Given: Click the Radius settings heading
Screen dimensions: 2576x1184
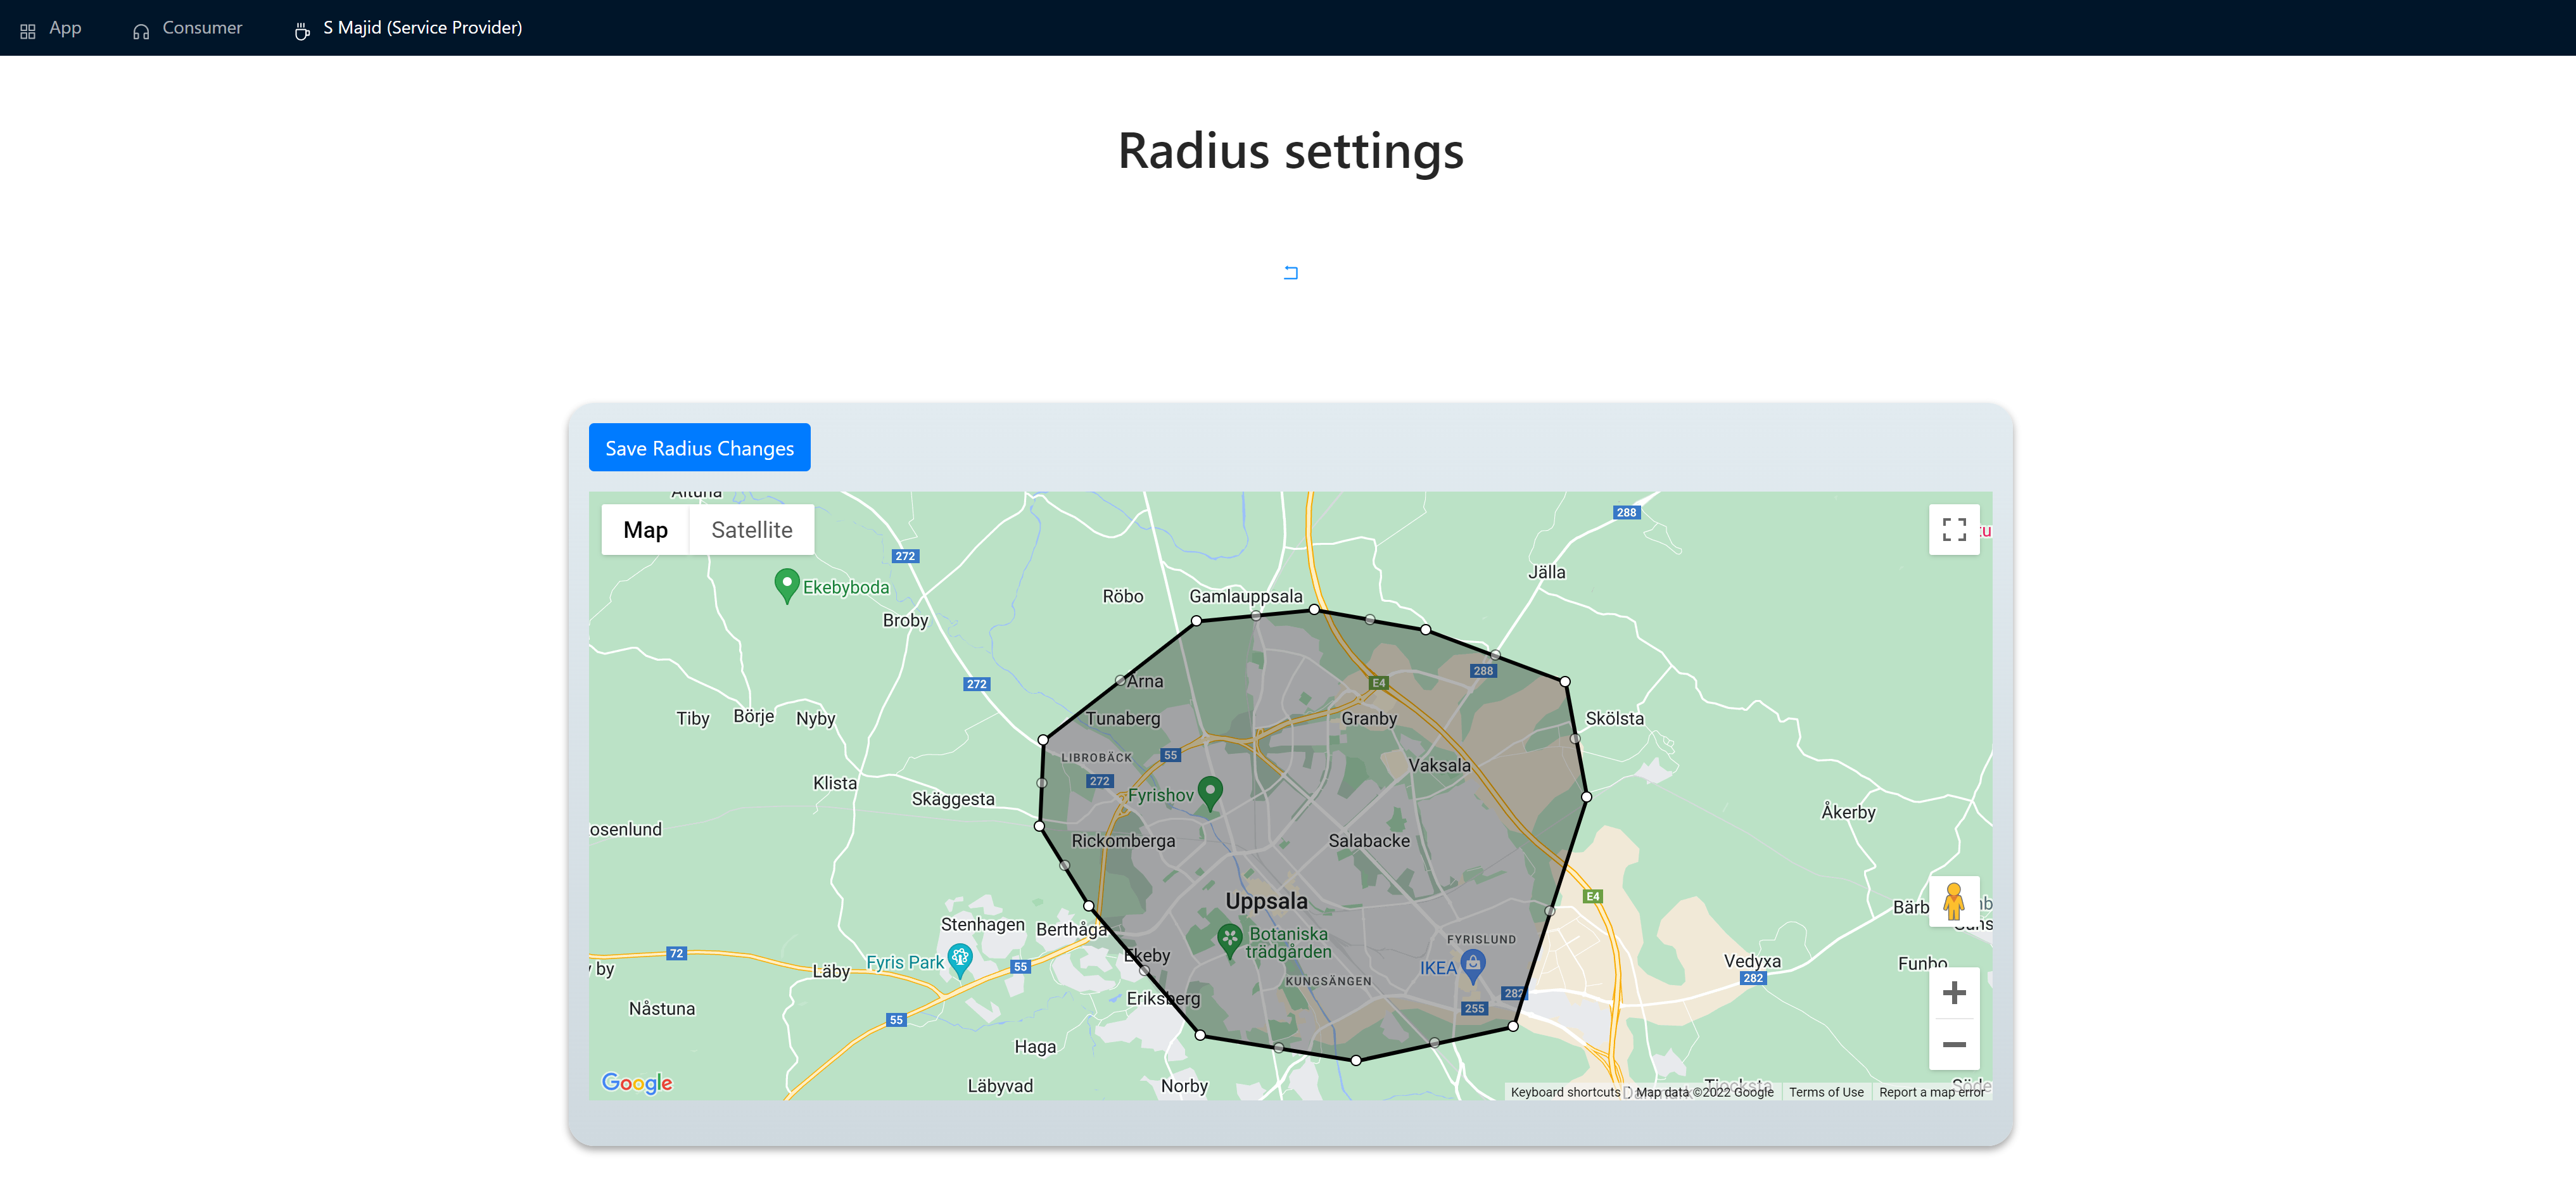Looking at the screenshot, I should click(1291, 151).
